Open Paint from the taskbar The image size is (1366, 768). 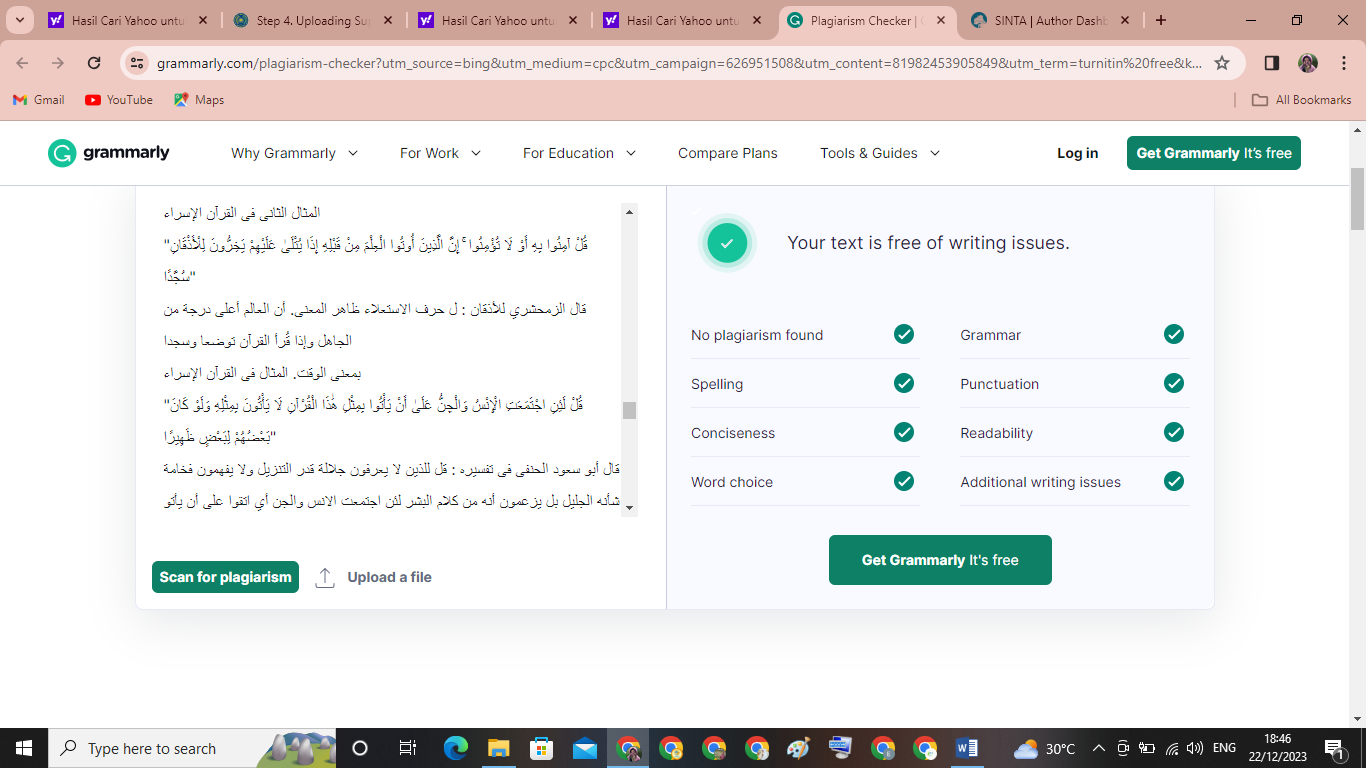point(797,748)
